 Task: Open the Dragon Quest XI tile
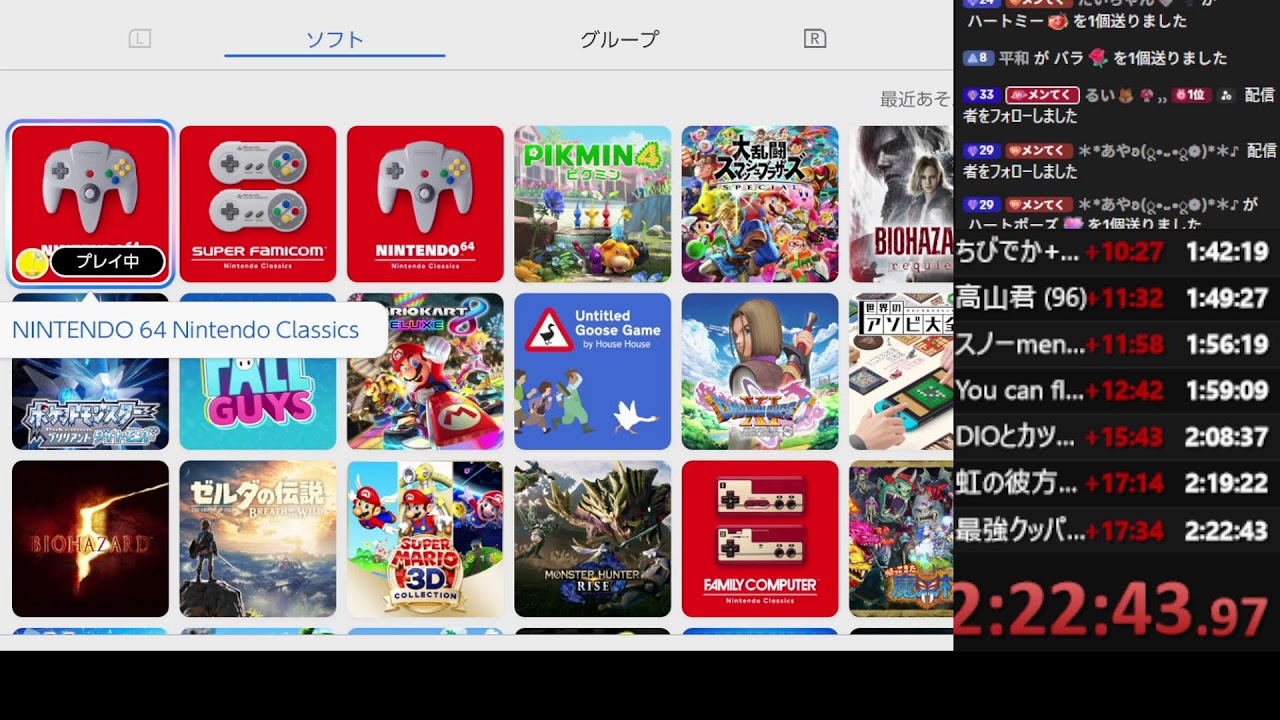tap(760, 371)
